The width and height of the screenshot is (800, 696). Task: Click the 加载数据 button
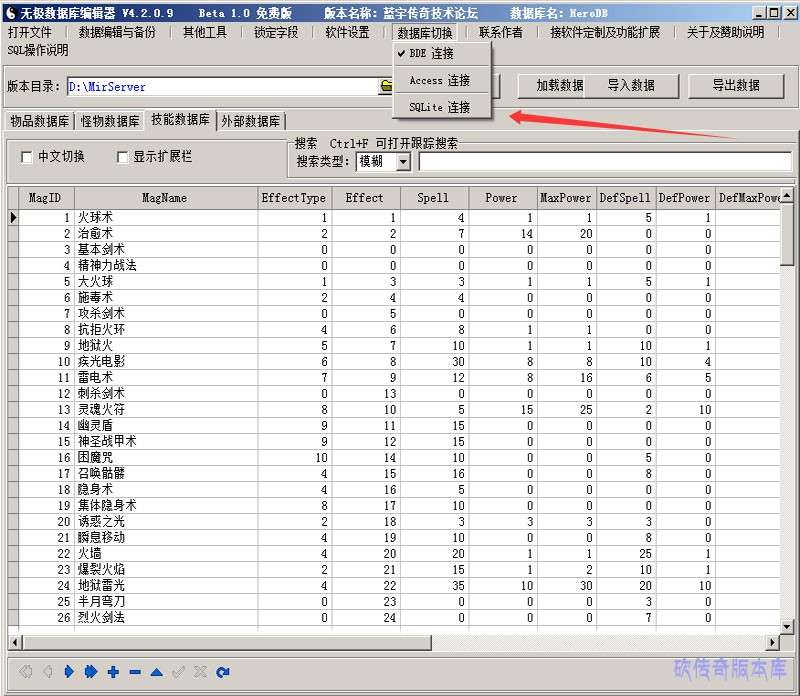559,86
